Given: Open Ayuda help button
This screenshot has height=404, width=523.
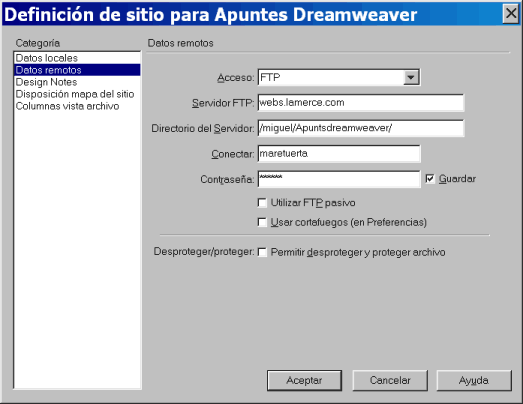Looking at the screenshot, I should 474,380.
